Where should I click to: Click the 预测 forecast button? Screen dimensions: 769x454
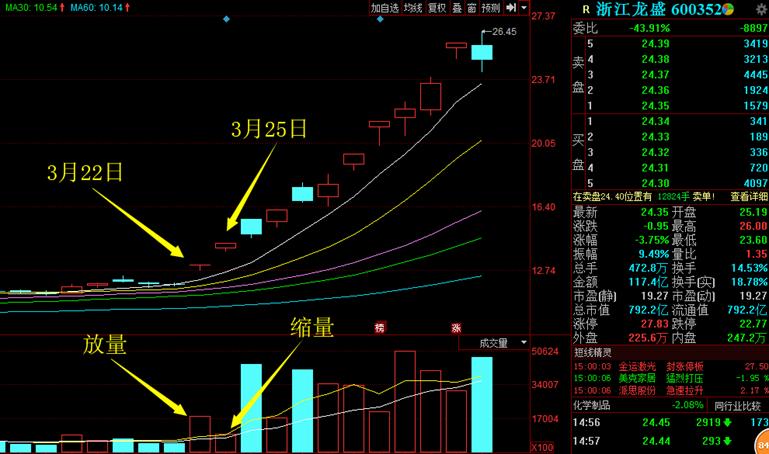[x=490, y=8]
